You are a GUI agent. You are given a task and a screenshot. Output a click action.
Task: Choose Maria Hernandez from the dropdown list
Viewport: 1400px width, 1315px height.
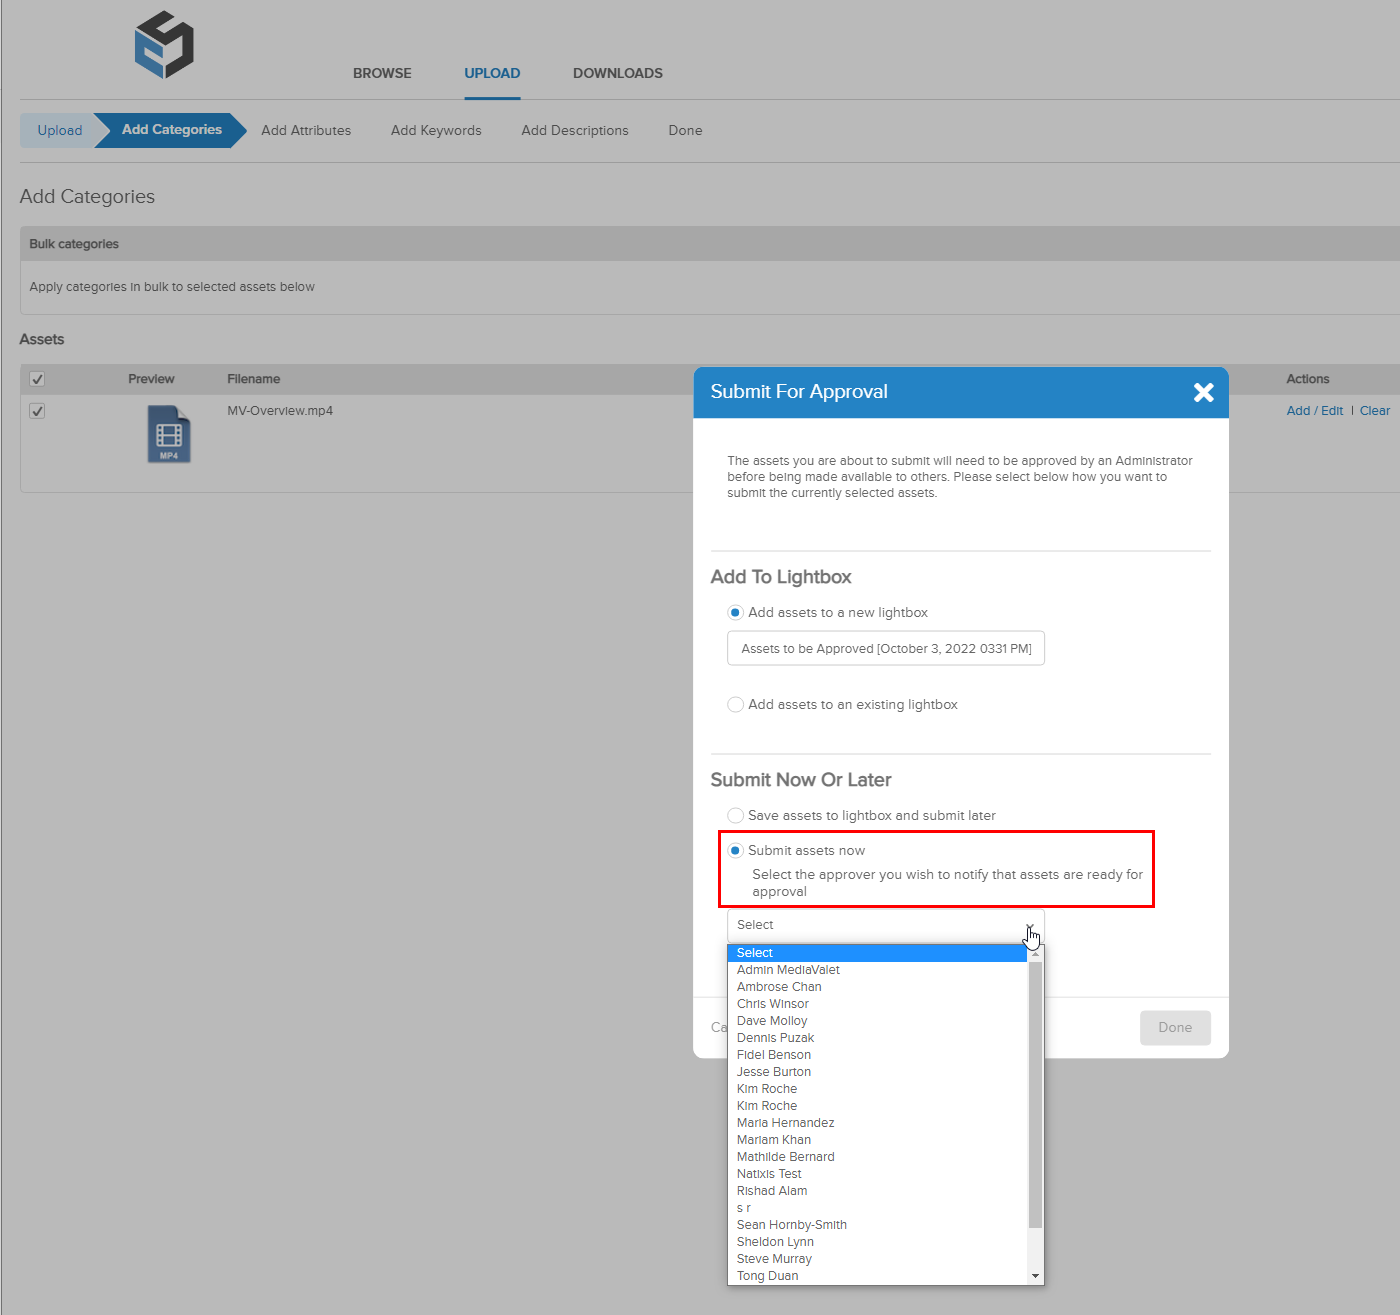pyautogui.click(x=785, y=1122)
